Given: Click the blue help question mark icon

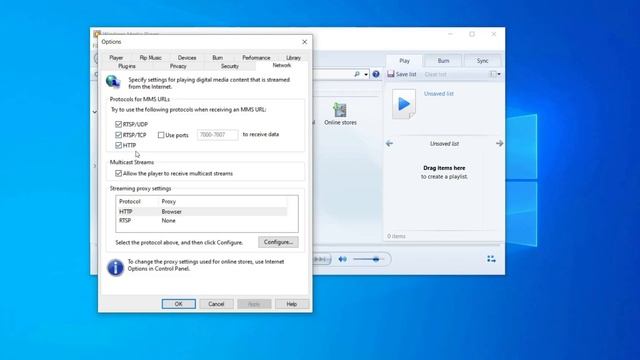Looking at the screenshot, I should [x=376, y=74].
